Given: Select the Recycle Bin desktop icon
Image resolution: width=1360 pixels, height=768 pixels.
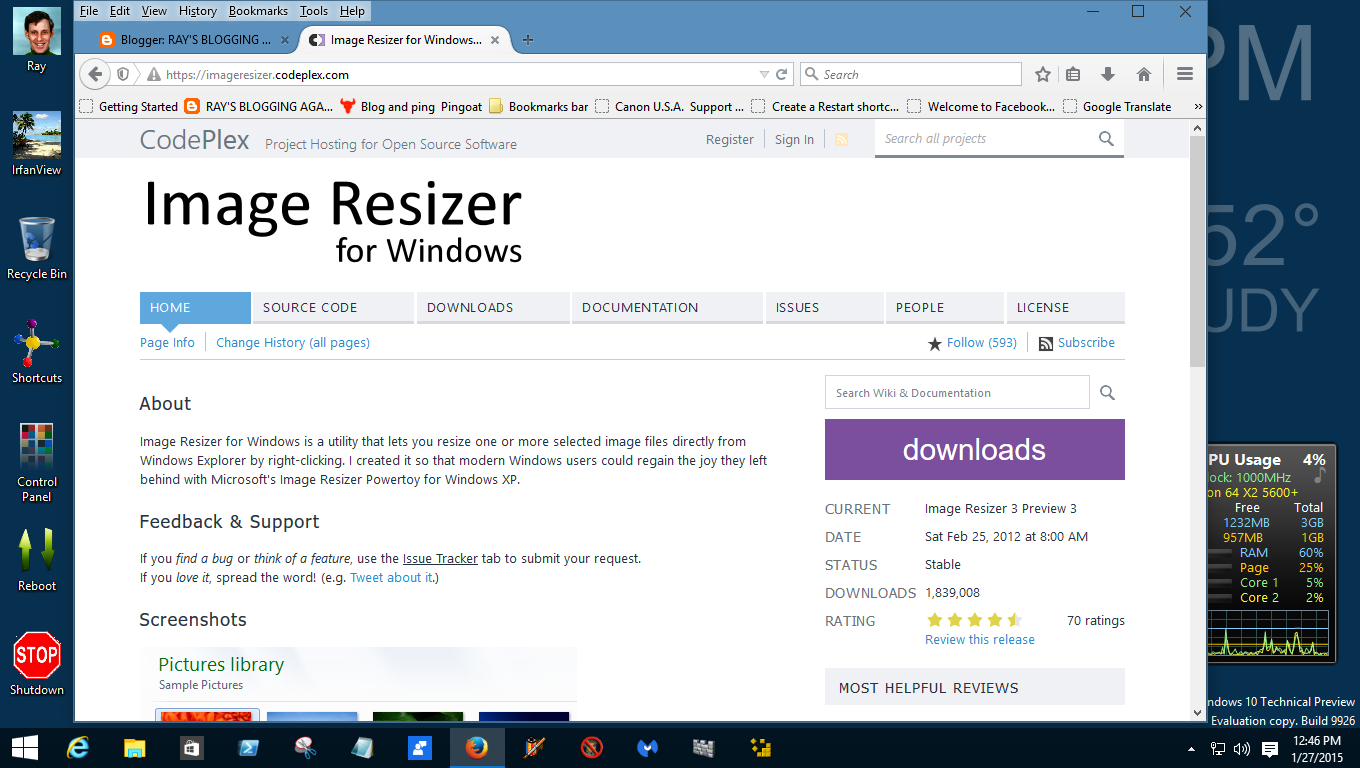Looking at the screenshot, I should point(37,248).
